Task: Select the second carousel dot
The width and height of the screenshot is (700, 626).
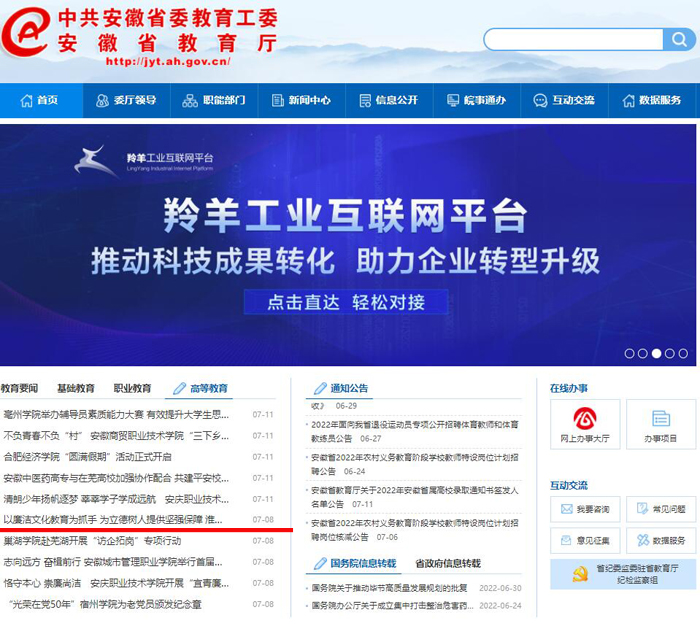Action: (643, 354)
